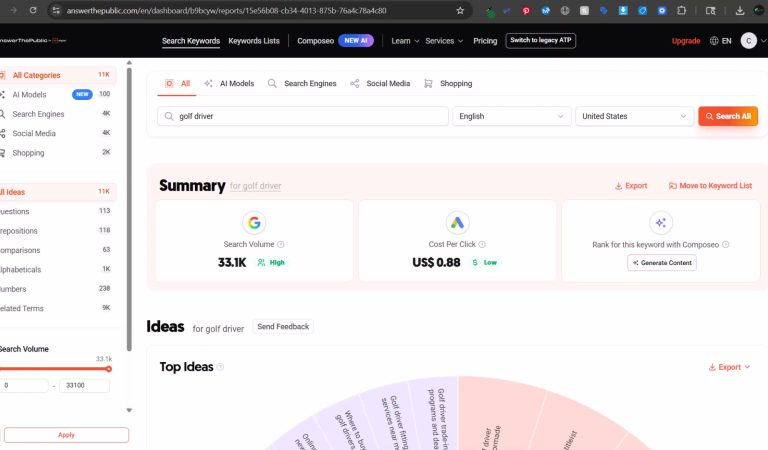Screen dimensions: 768x450
Task: Expand the Services menu
Action: 444,41
